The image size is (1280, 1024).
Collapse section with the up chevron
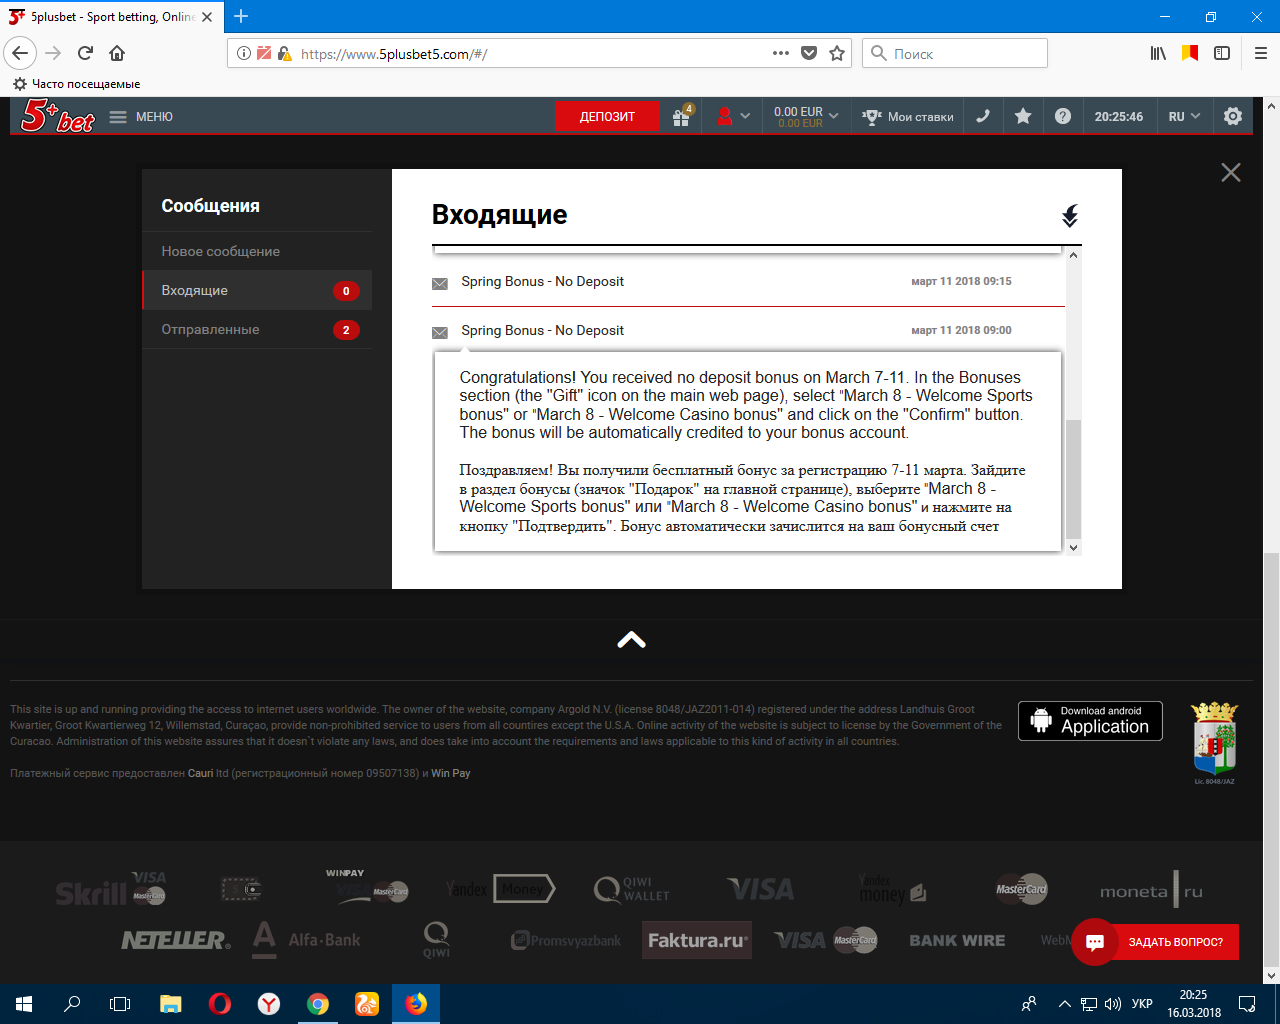(x=631, y=640)
